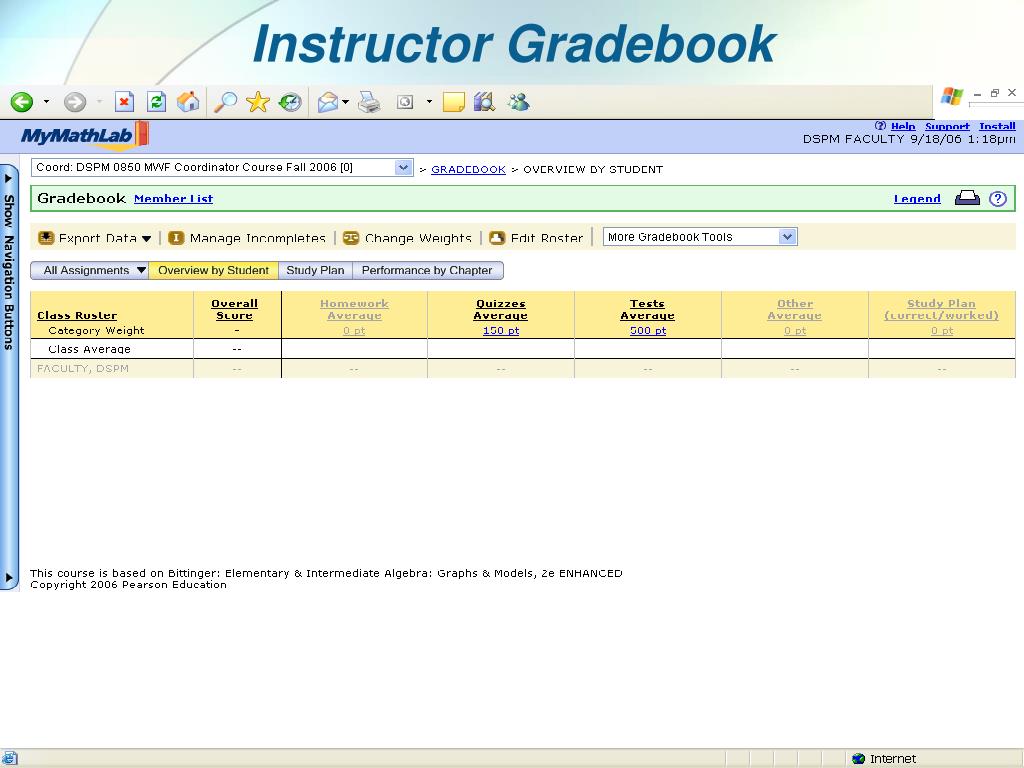The height and width of the screenshot is (768, 1024).
Task: Open Favorites star icon
Action: [x=258, y=102]
